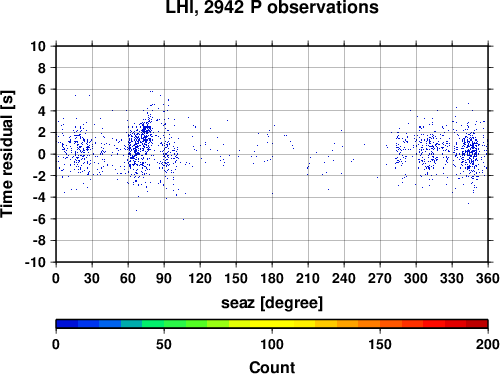Click the Time residual [s] axis label
The image size is (500, 374).
[x=7, y=154]
